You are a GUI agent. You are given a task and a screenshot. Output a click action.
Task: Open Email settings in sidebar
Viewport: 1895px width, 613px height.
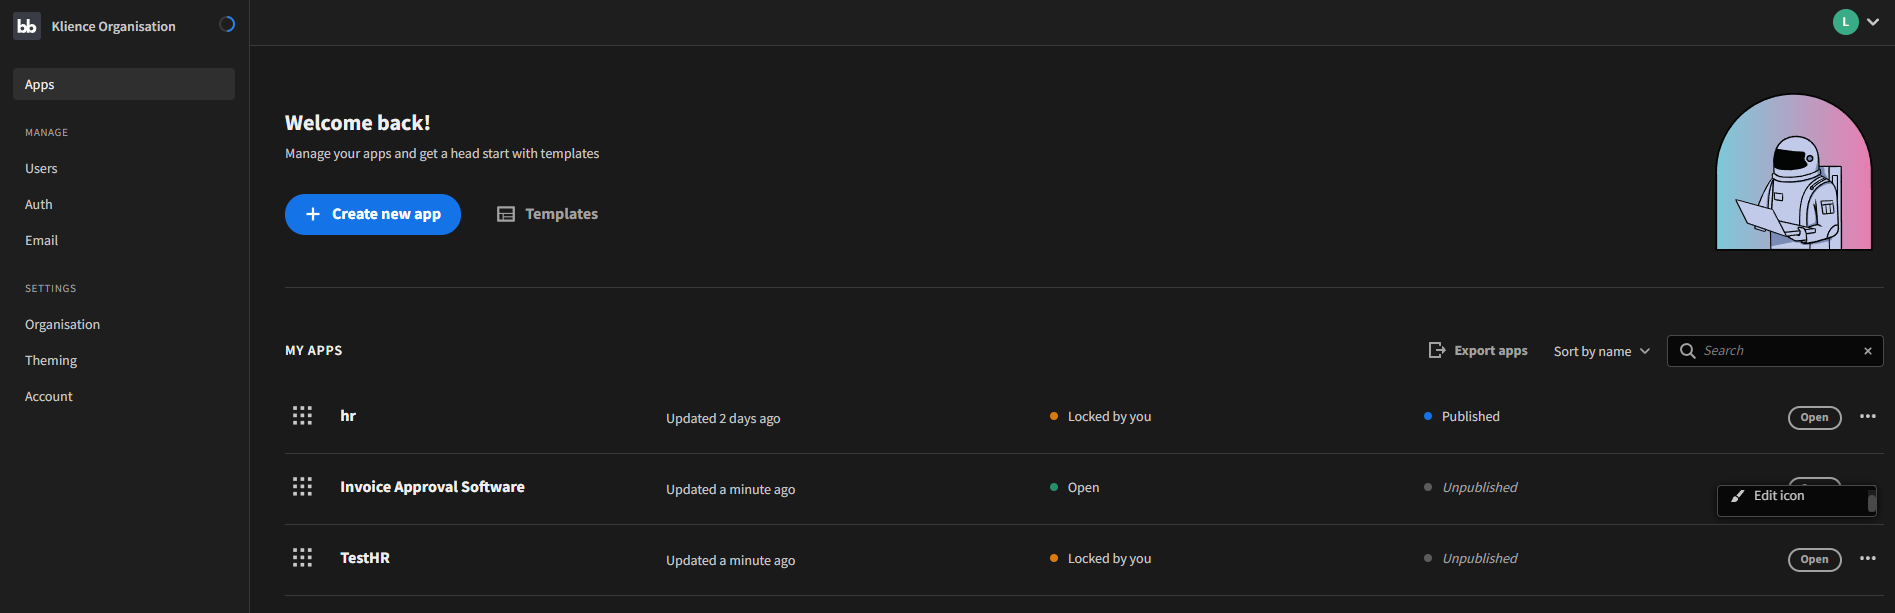41,240
